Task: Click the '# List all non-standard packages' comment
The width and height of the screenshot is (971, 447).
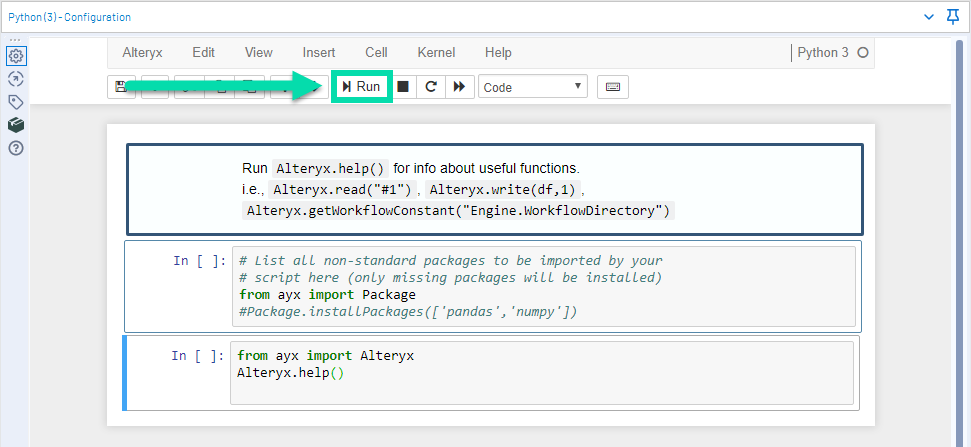Action: point(450,260)
